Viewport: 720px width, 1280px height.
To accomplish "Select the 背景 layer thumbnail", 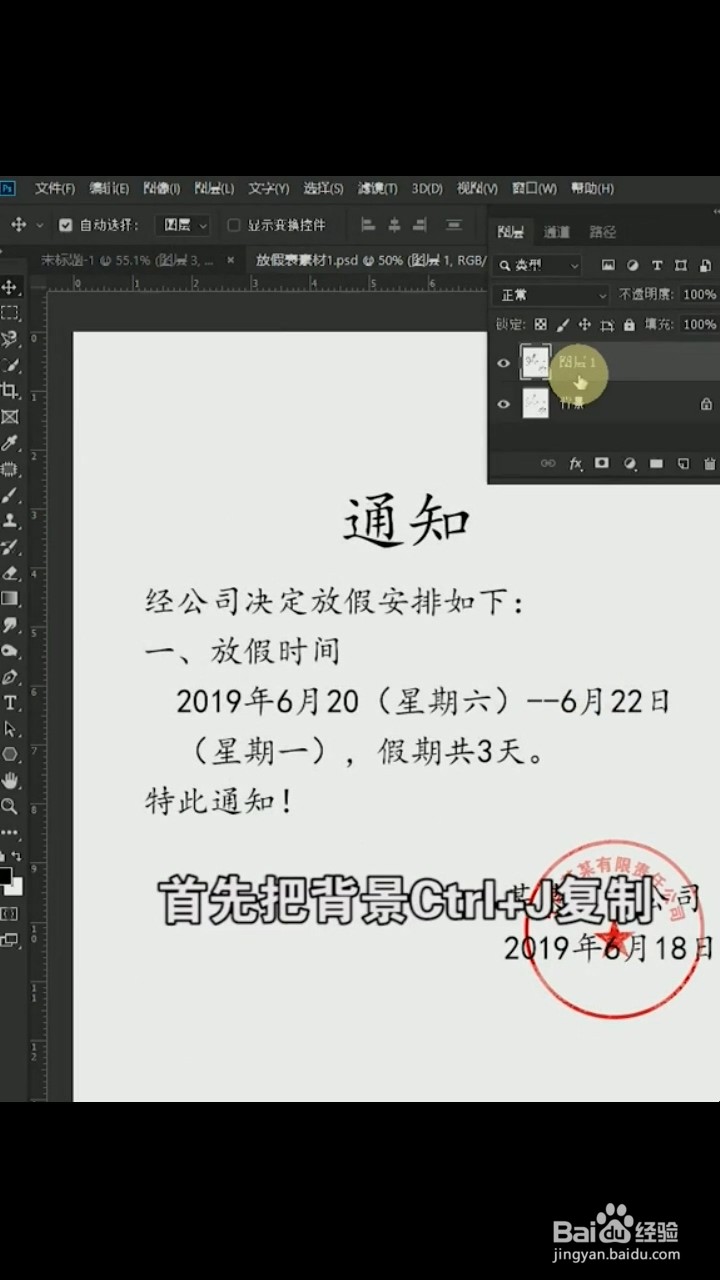I will [536, 404].
